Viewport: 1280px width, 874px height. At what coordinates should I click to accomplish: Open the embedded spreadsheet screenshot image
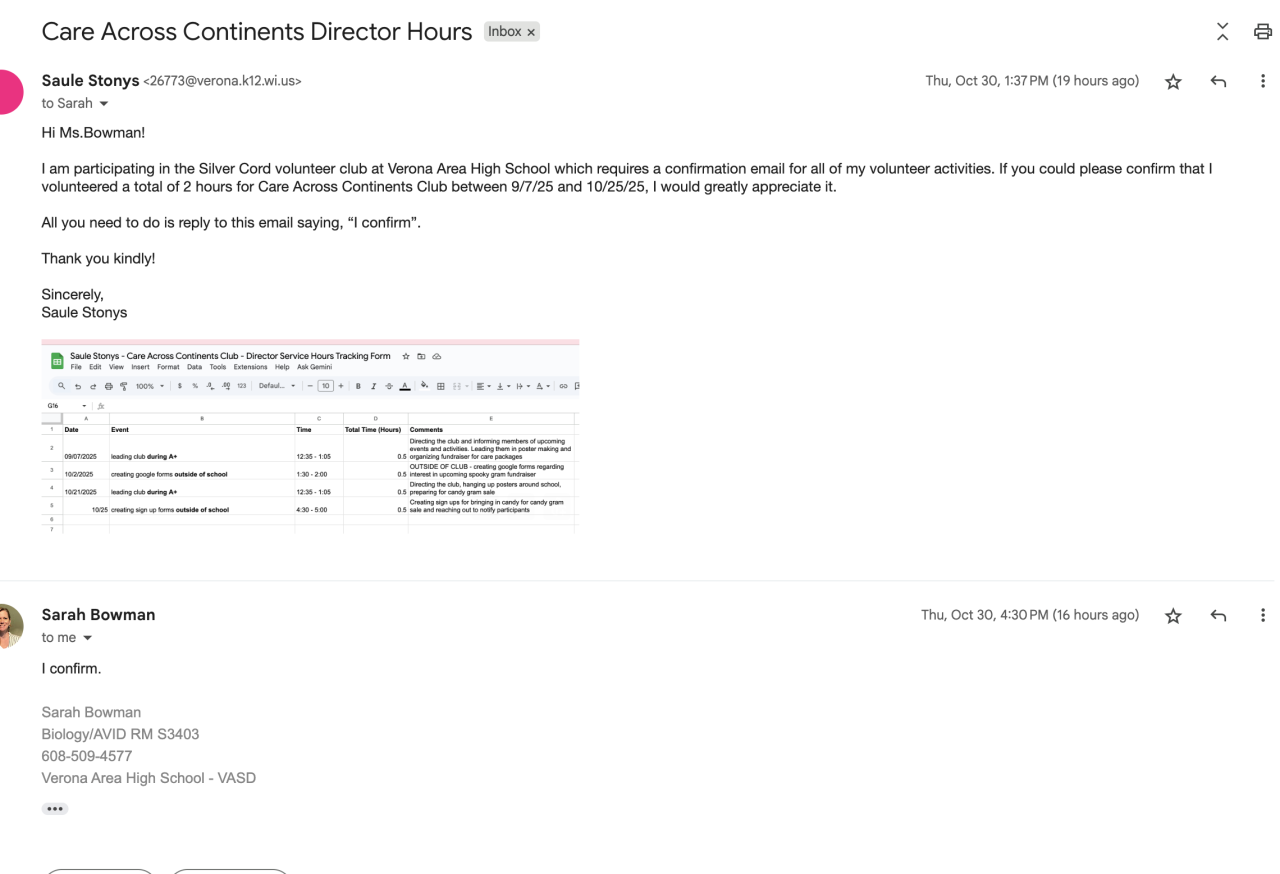point(310,438)
